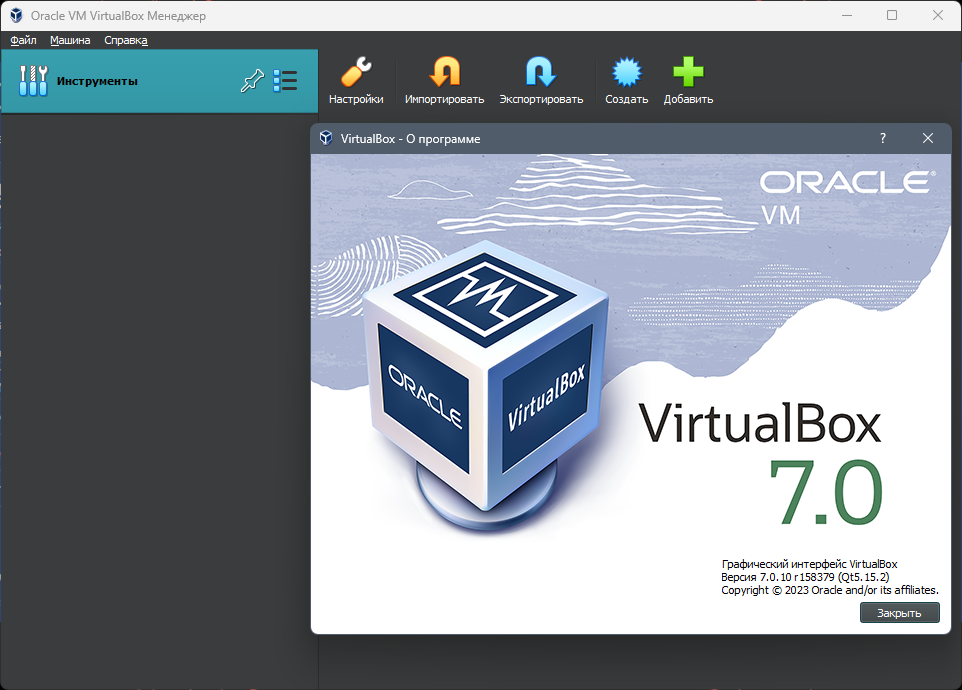Close the VirtualBox Manager main window
The height and width of the screenshot is (690, 962).
[937, 15]
